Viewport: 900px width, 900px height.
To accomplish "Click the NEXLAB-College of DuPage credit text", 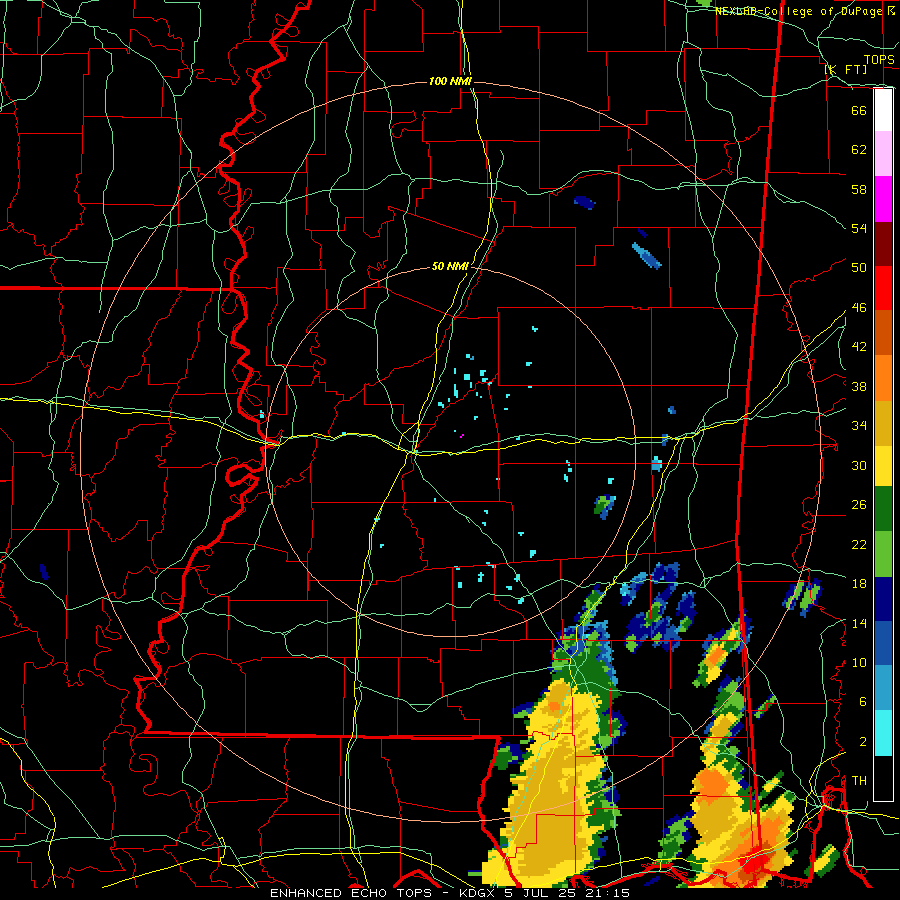I will pyautogui.click(x=799, y=11).
